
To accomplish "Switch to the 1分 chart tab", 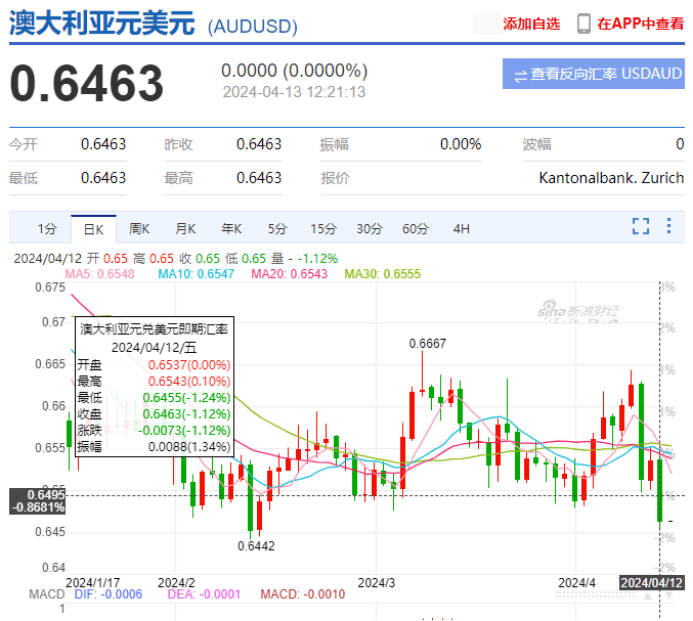I will click(47, 228).
